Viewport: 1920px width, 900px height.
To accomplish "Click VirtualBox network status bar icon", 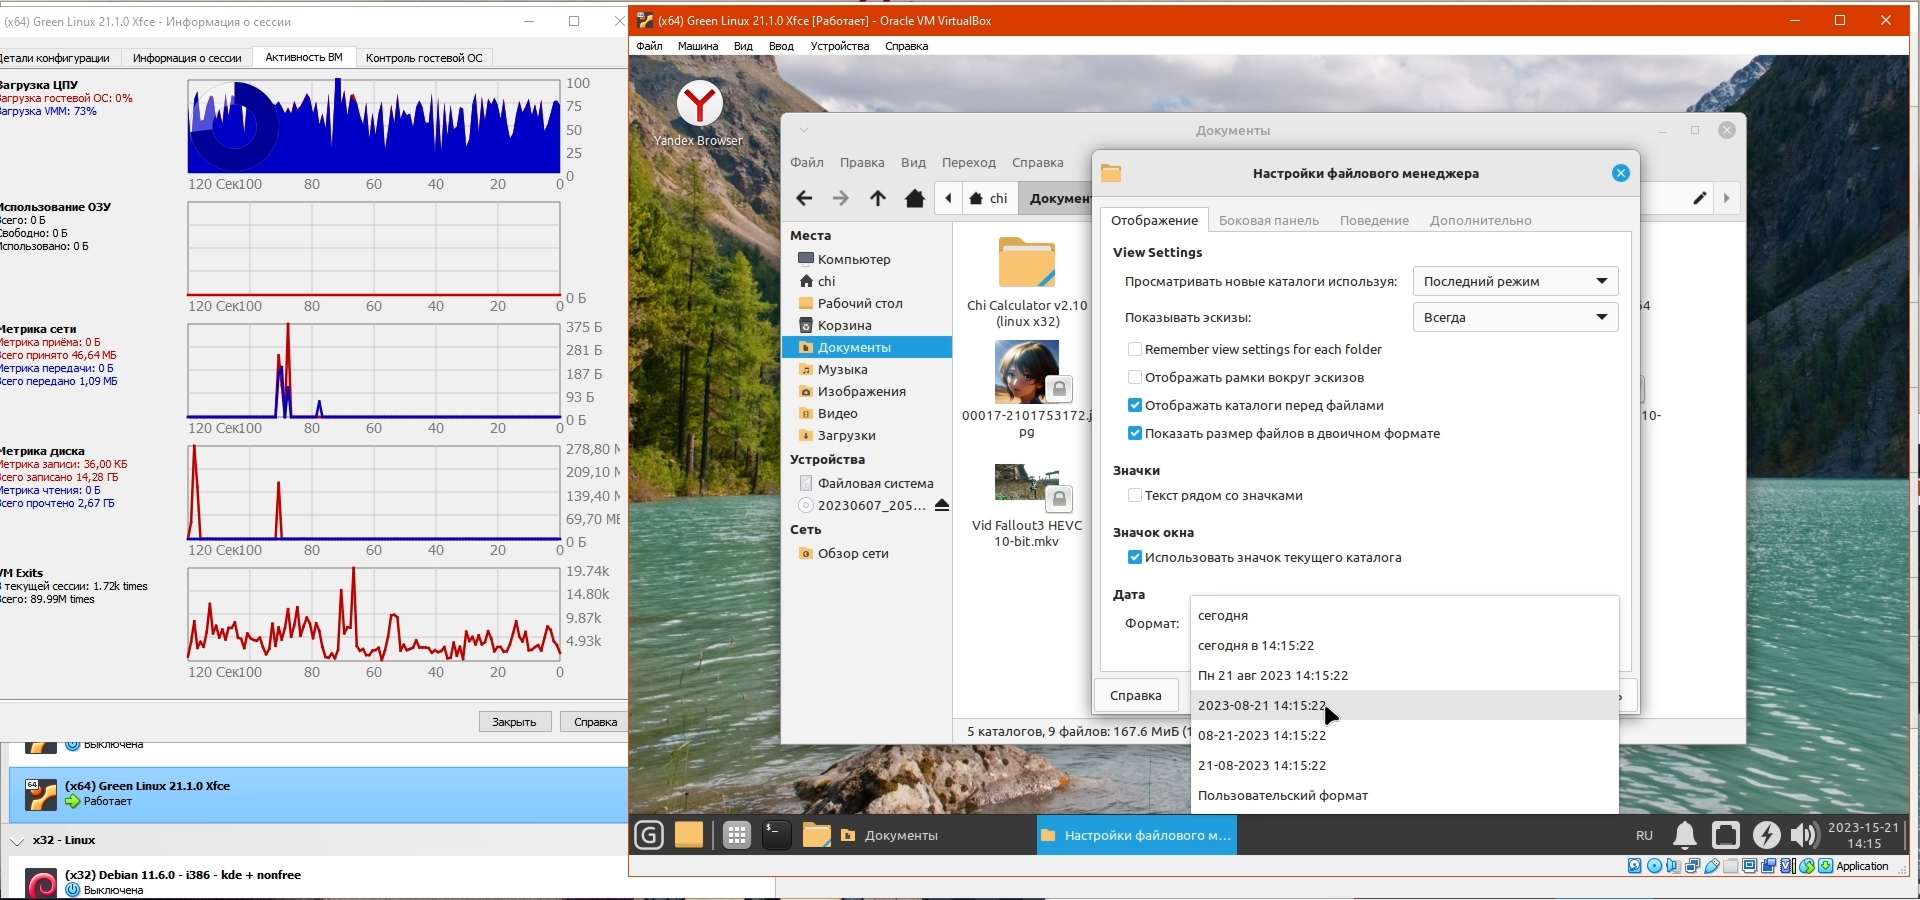I will pyautogui.click(x=1692, y=866).
